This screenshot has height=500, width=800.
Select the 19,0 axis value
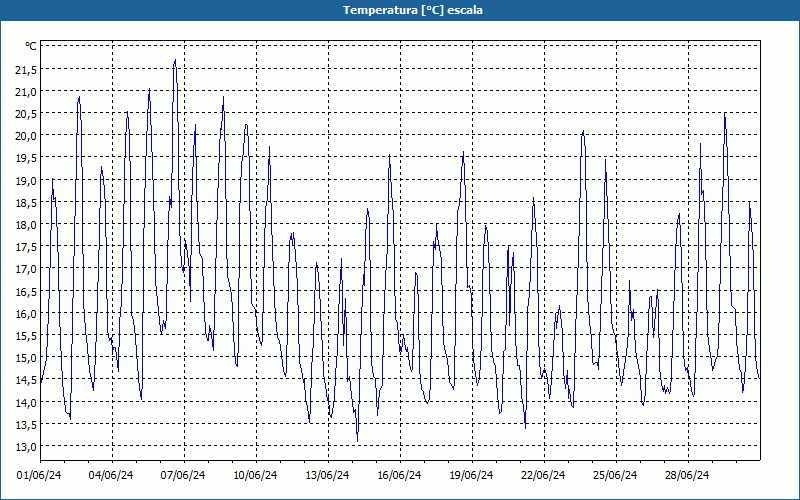point(26,180)
